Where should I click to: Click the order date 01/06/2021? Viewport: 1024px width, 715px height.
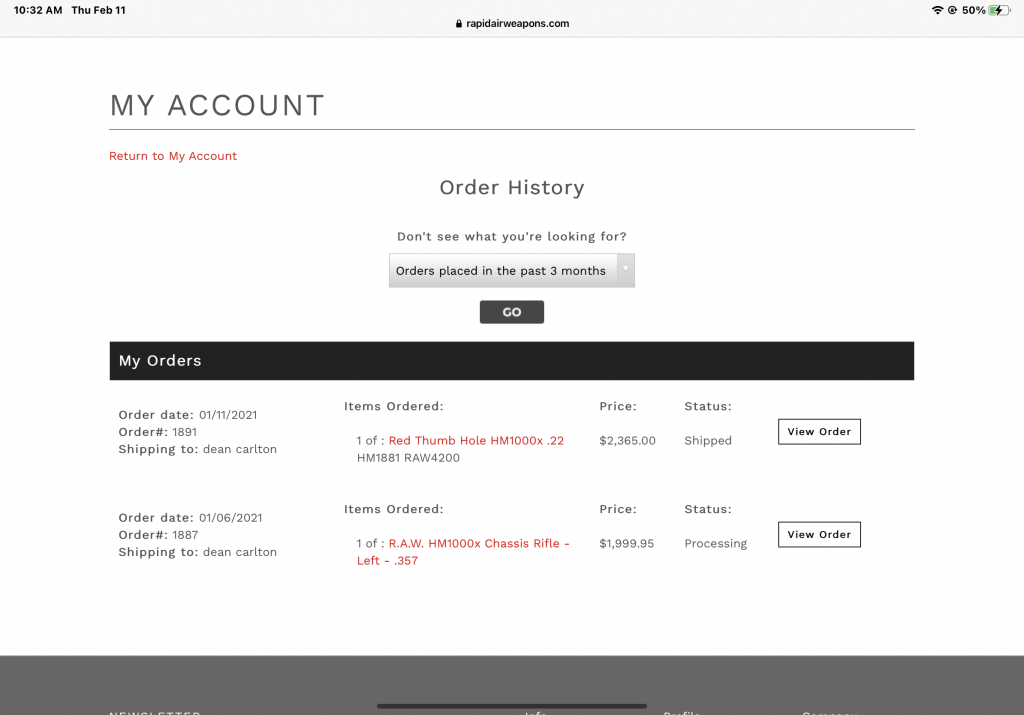point(231,518)
